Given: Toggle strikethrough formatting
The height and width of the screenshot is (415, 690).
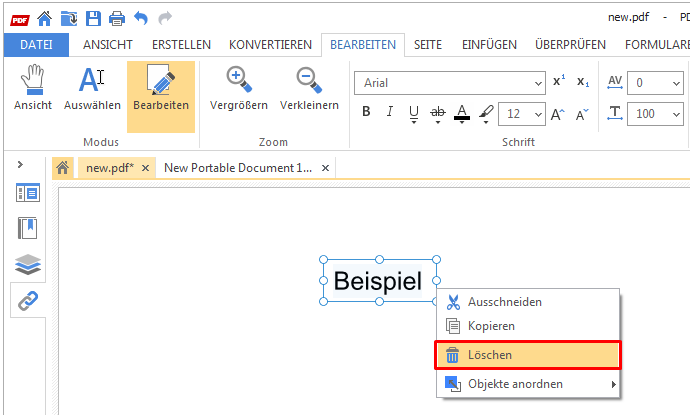Looking at the screenshot, I should (x=438, y=113).
